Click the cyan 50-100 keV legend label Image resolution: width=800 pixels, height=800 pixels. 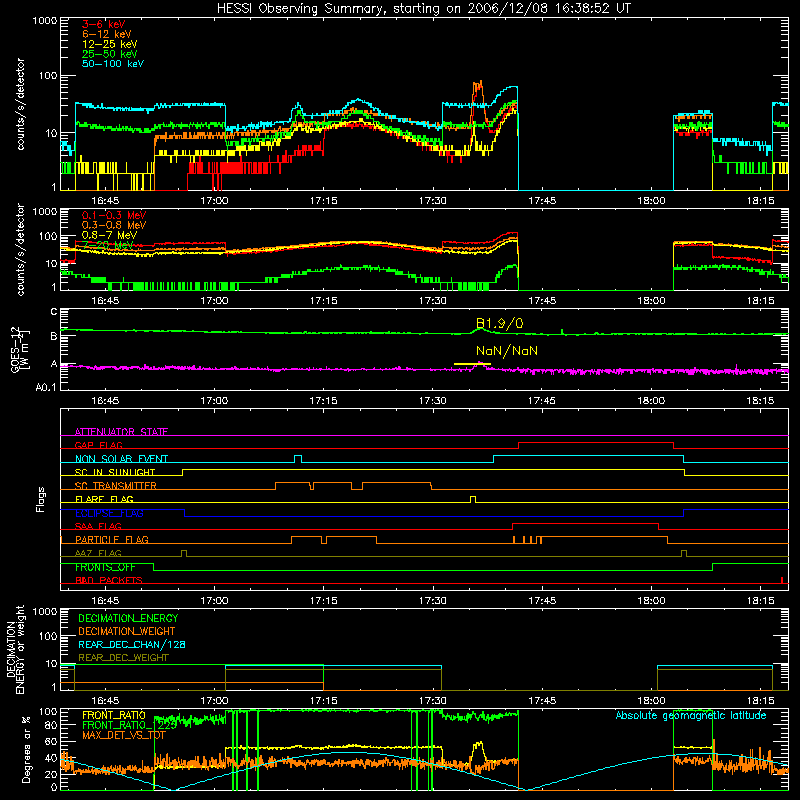click(x=113, y=64)
